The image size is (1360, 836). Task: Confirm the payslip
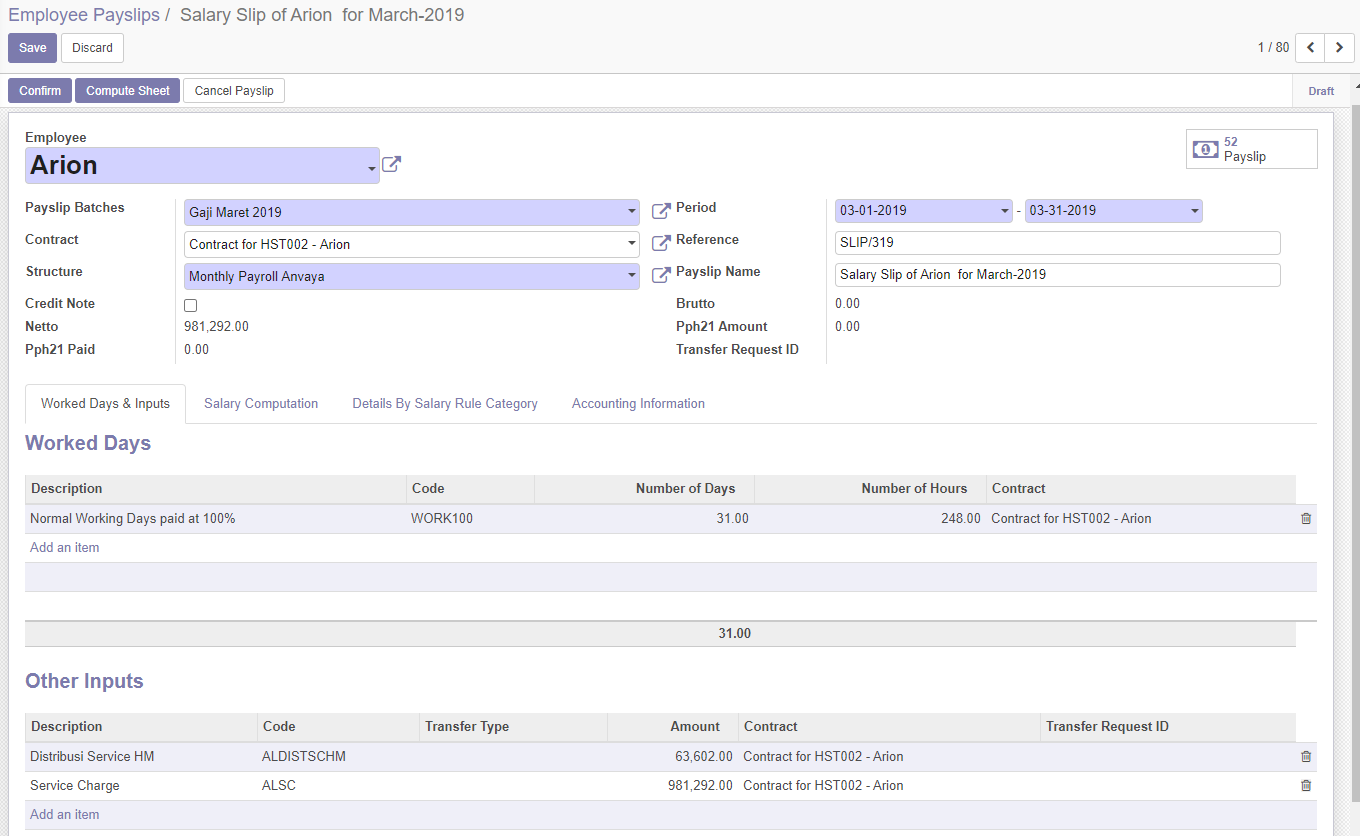40,91
